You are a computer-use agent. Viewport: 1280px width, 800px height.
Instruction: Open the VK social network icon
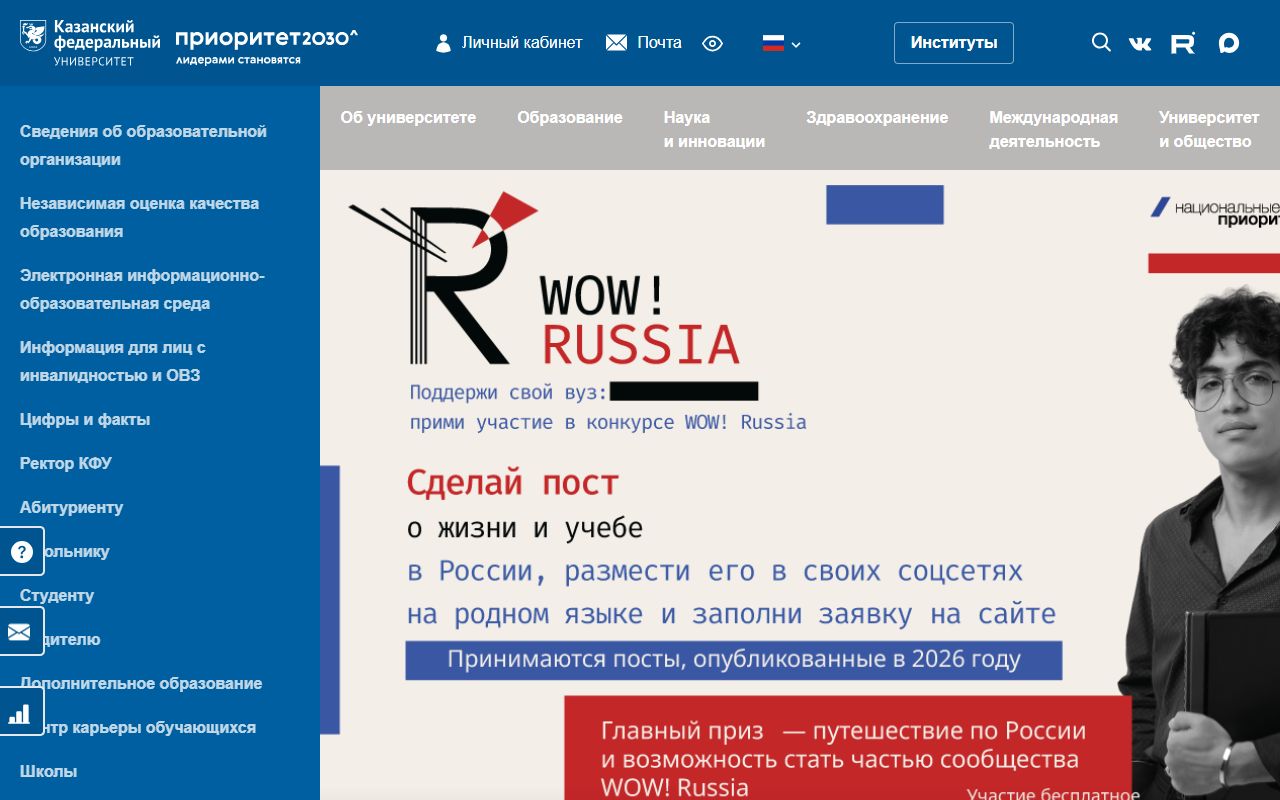pos(1140,43)
